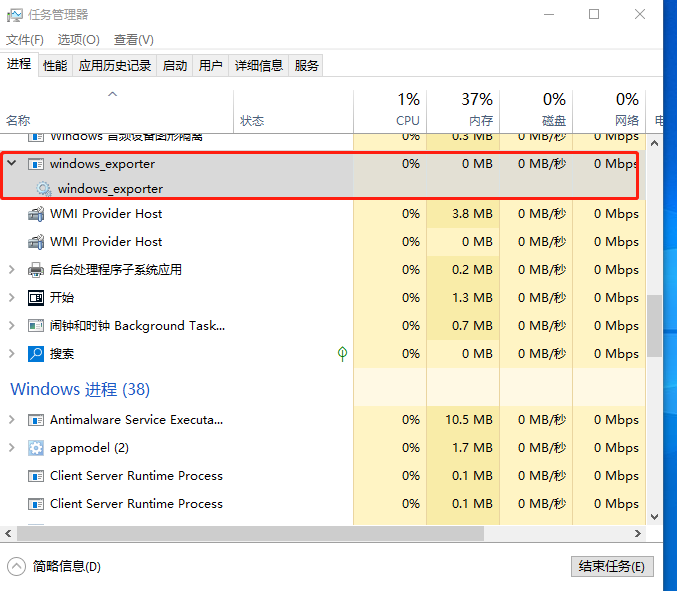Click the 结束任务(E) button
The height and width of the screenshot is (591, 677).
[x=612, y=566]
